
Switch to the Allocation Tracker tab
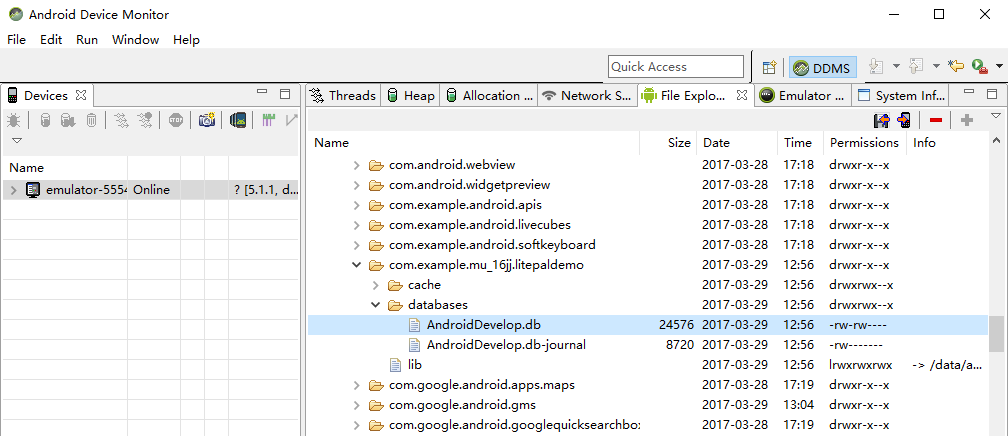tap(489, 95)
